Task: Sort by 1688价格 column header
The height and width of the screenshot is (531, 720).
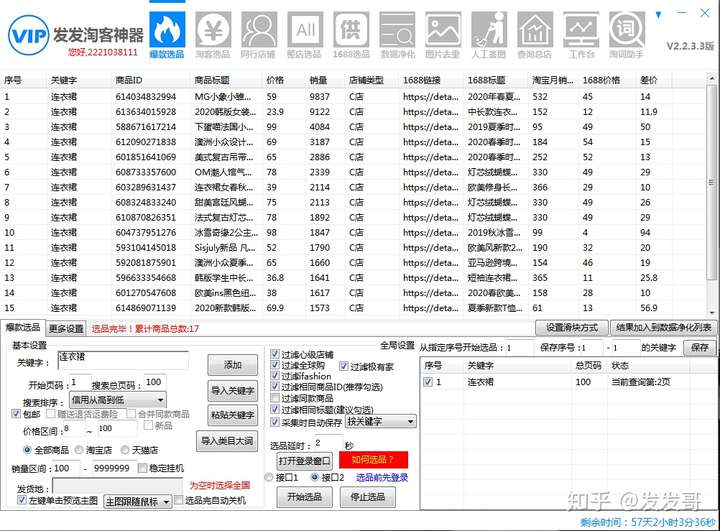Action: 601,80
